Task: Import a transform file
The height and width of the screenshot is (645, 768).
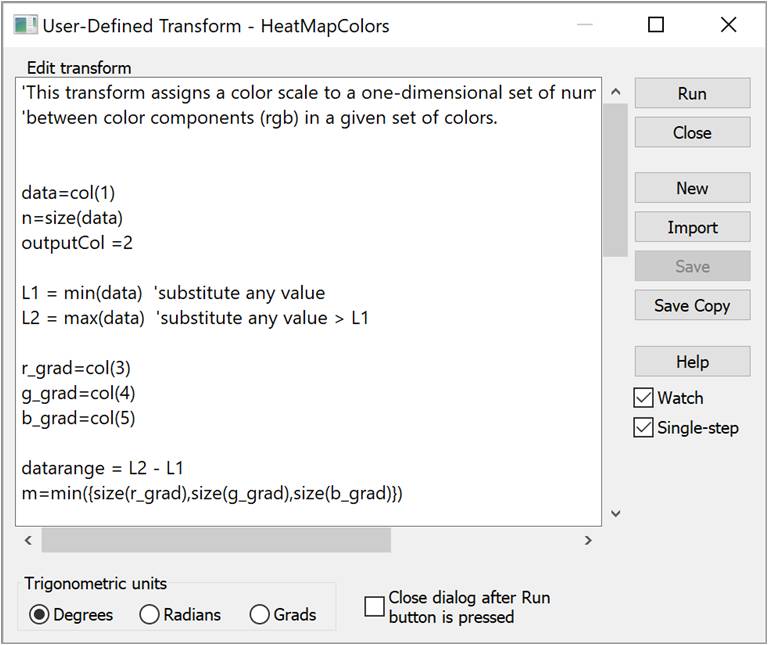Action: (x=692, y=227)
